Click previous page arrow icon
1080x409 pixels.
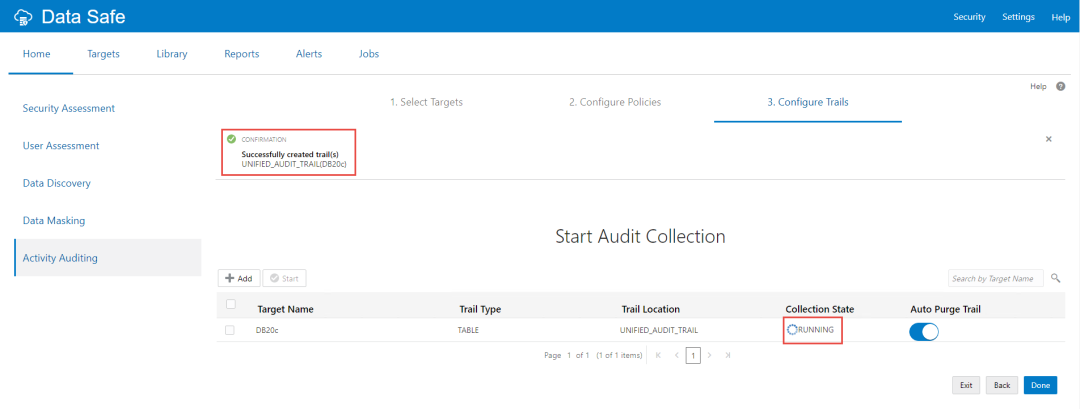tap(676, 355)
